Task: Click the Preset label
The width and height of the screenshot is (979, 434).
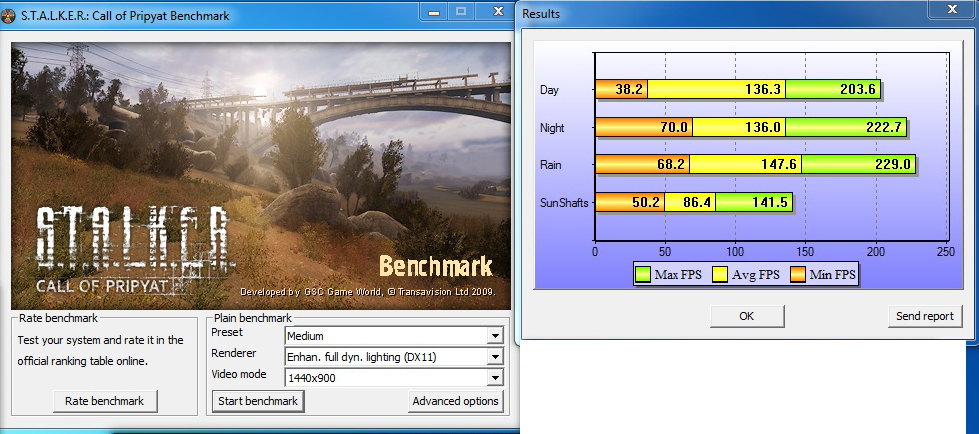Action: click(x=227, y=332)
